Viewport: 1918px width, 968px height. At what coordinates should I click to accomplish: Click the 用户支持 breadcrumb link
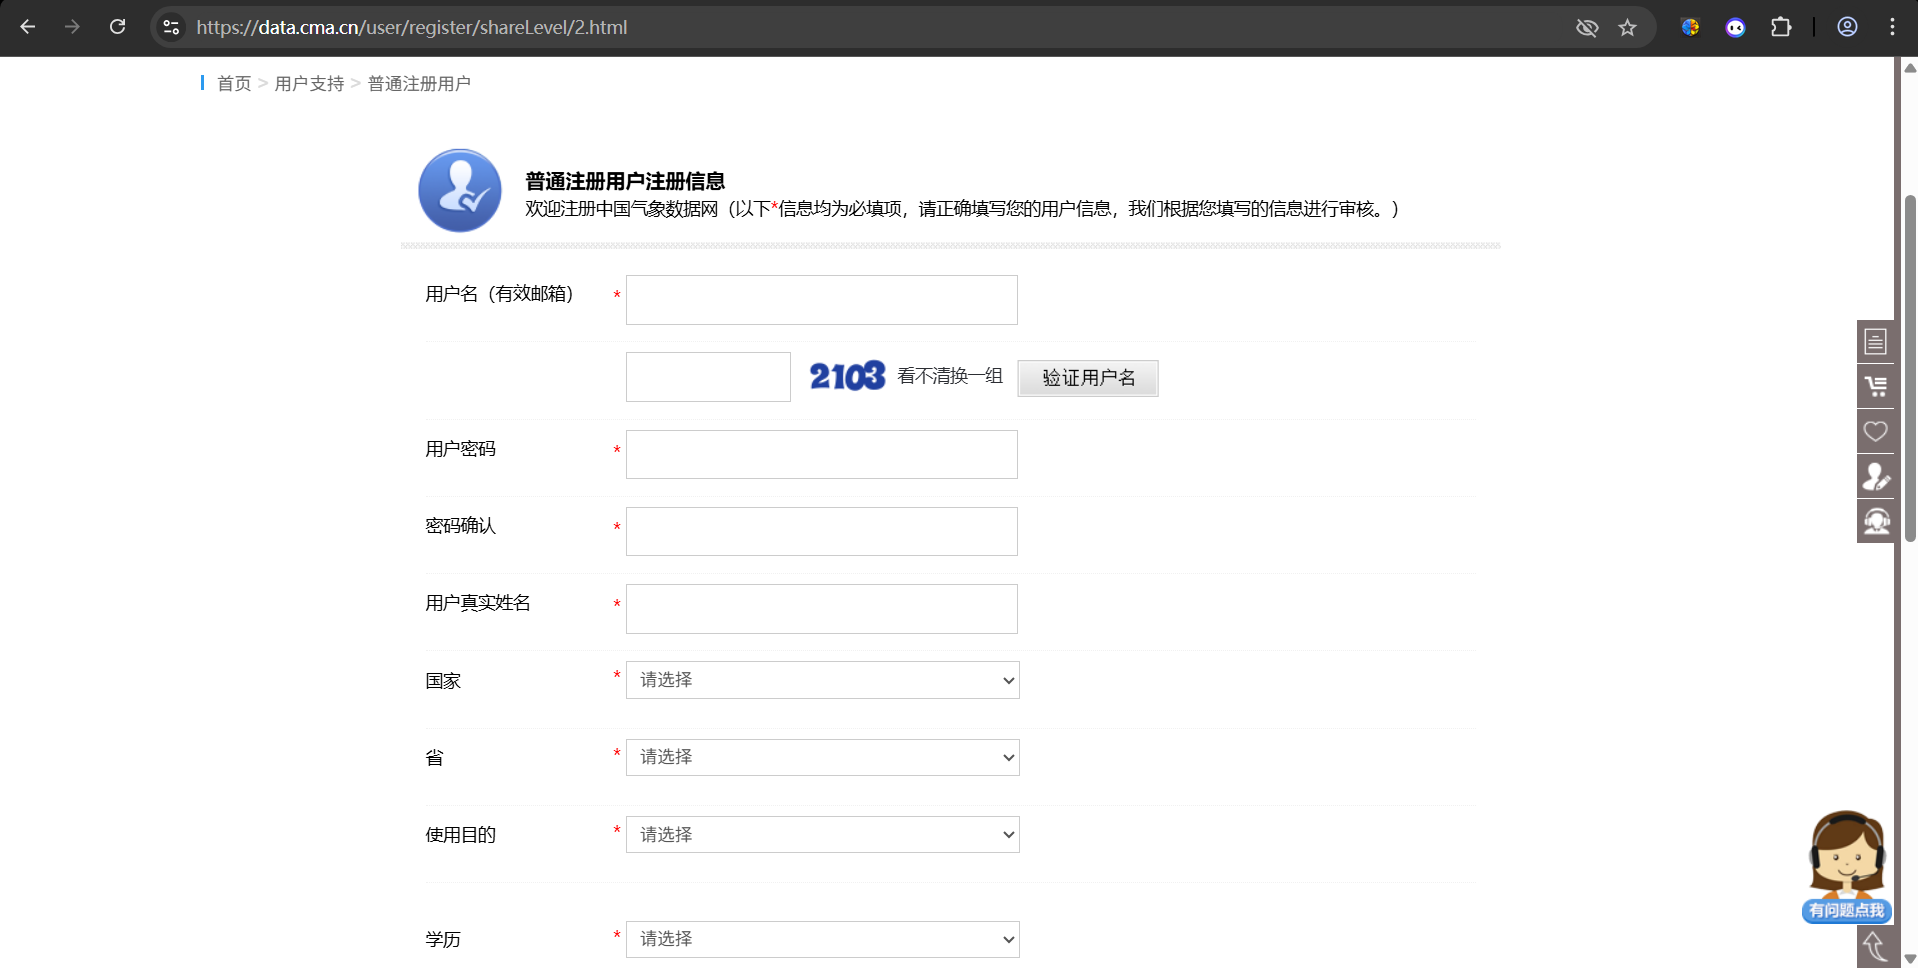[309, 84]
